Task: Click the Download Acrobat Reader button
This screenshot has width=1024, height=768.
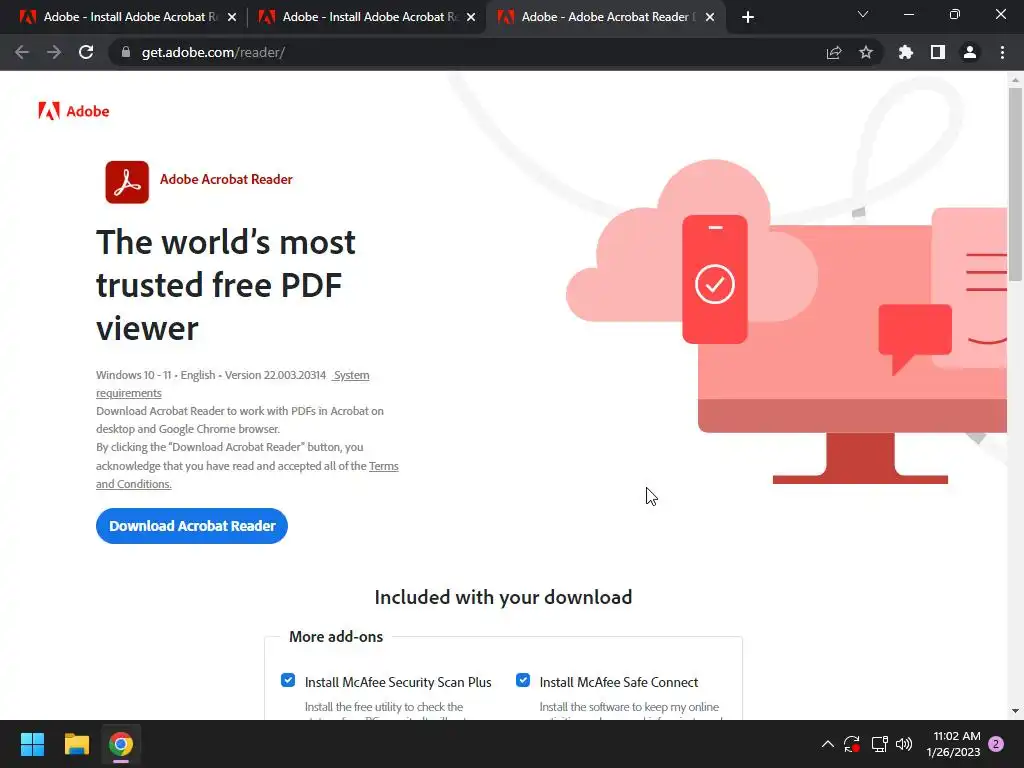Action: 192,526
